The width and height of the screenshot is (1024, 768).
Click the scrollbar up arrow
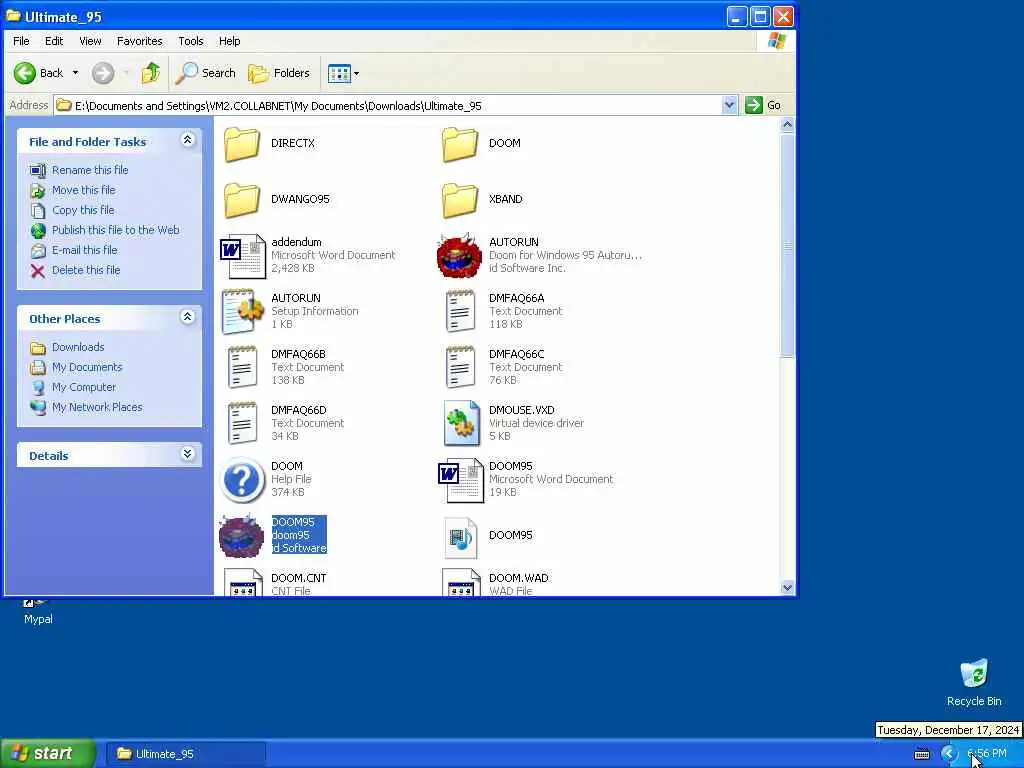[788, 125]
